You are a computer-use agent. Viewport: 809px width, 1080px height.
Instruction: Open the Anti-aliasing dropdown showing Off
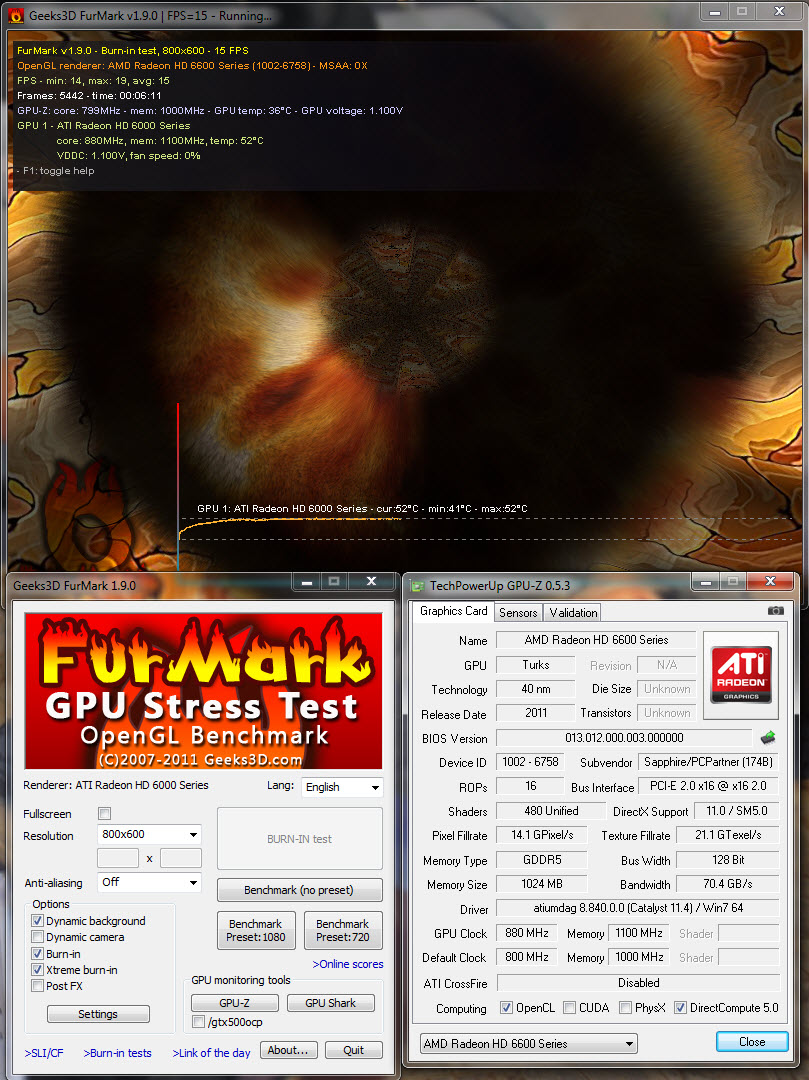point(149,882)
